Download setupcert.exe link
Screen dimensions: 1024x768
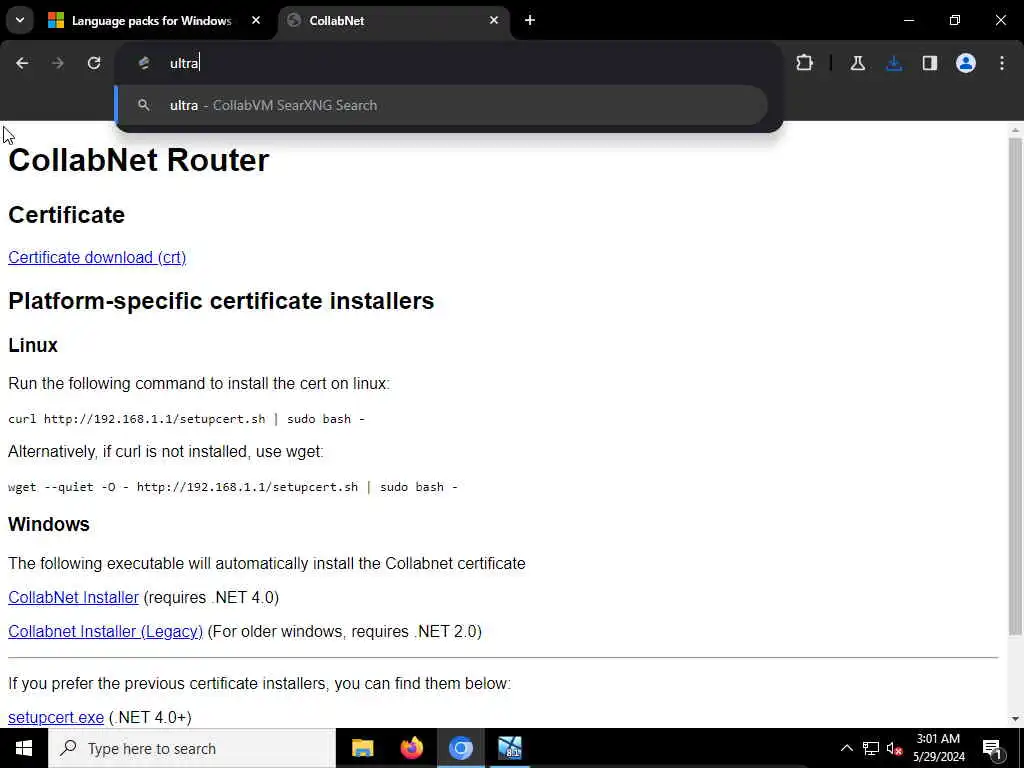[x=56, y=717]
